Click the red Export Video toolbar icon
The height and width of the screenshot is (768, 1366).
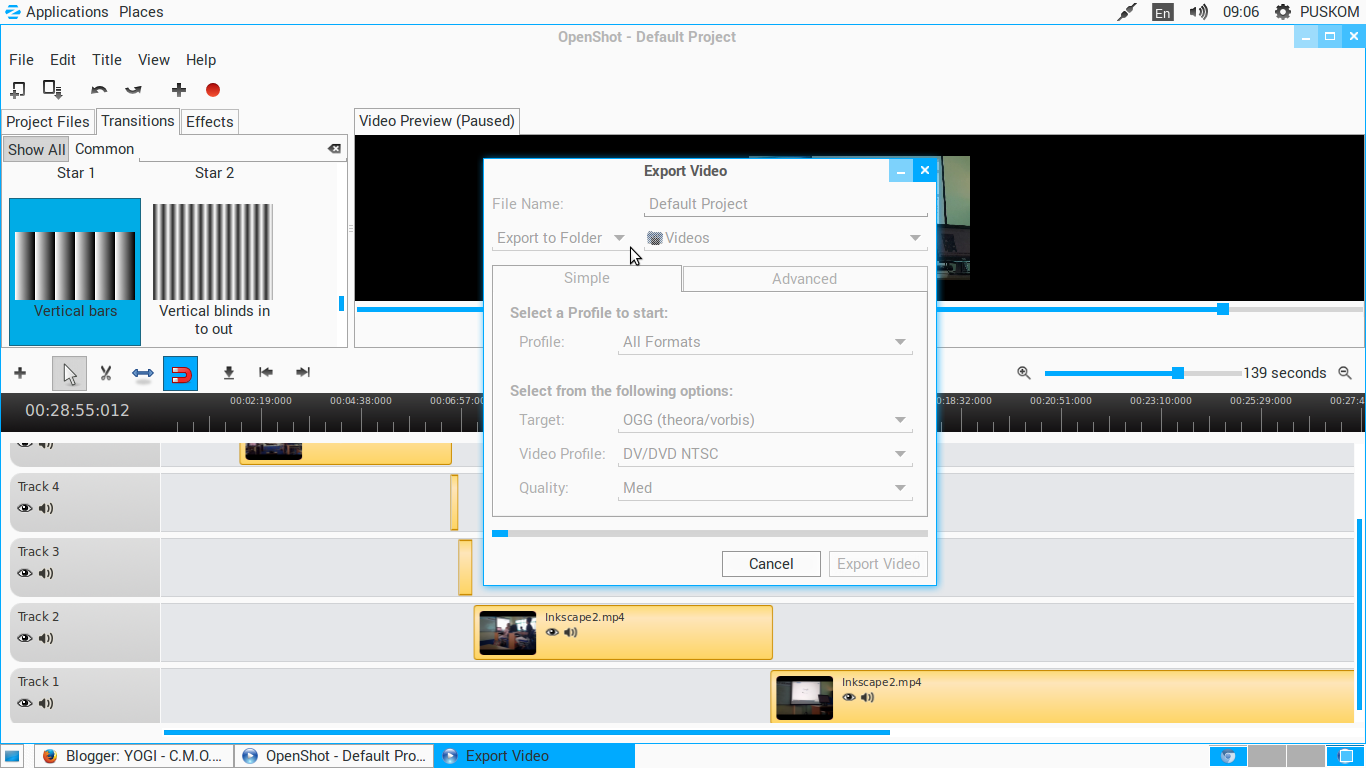212,89
